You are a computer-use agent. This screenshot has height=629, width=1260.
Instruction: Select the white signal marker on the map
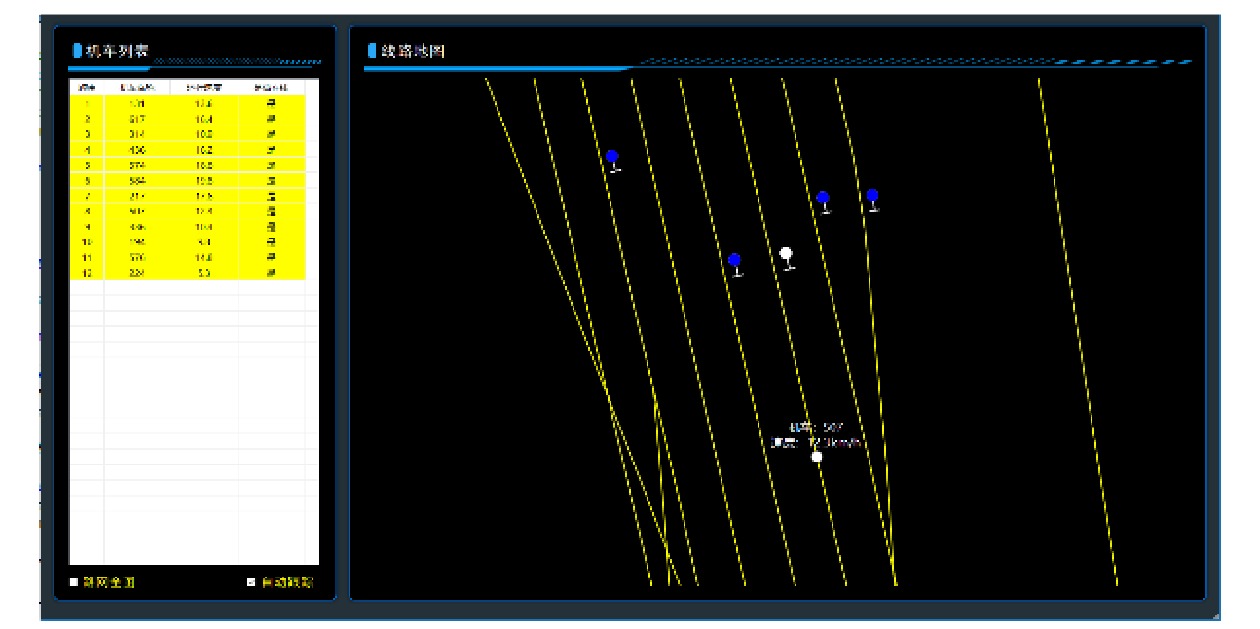(787, 255)
